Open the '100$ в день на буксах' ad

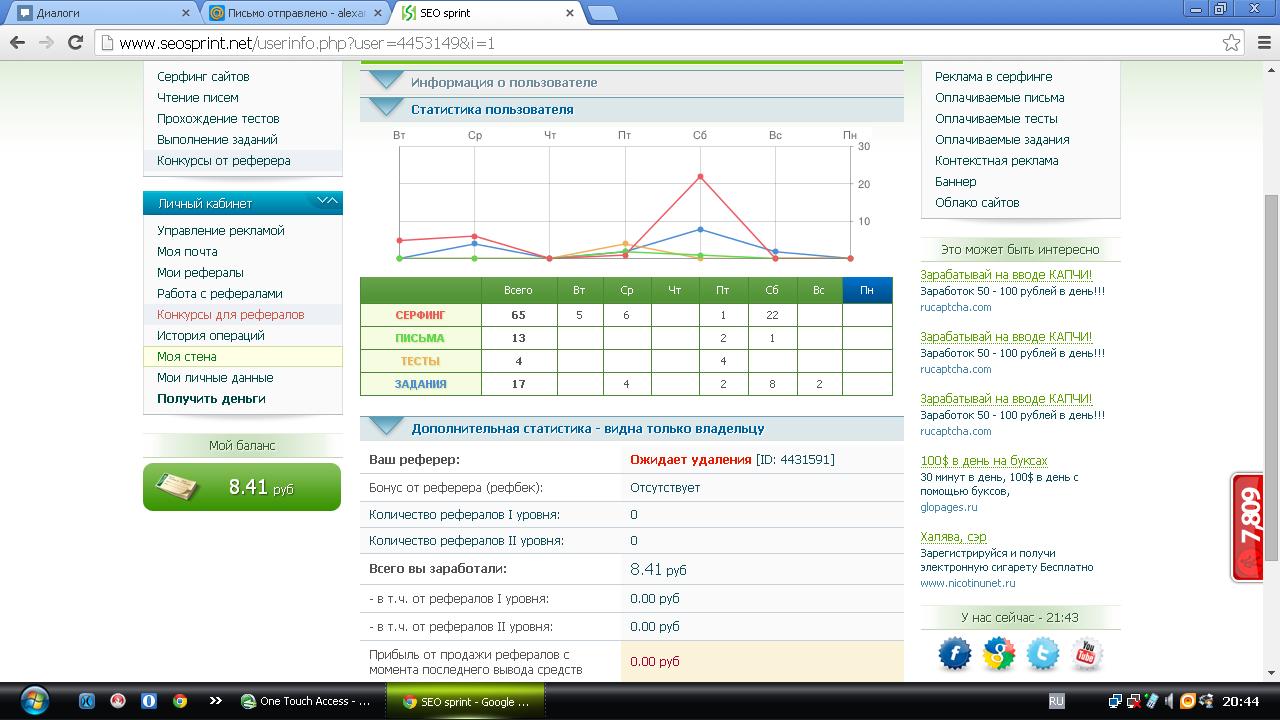point(984,461)
